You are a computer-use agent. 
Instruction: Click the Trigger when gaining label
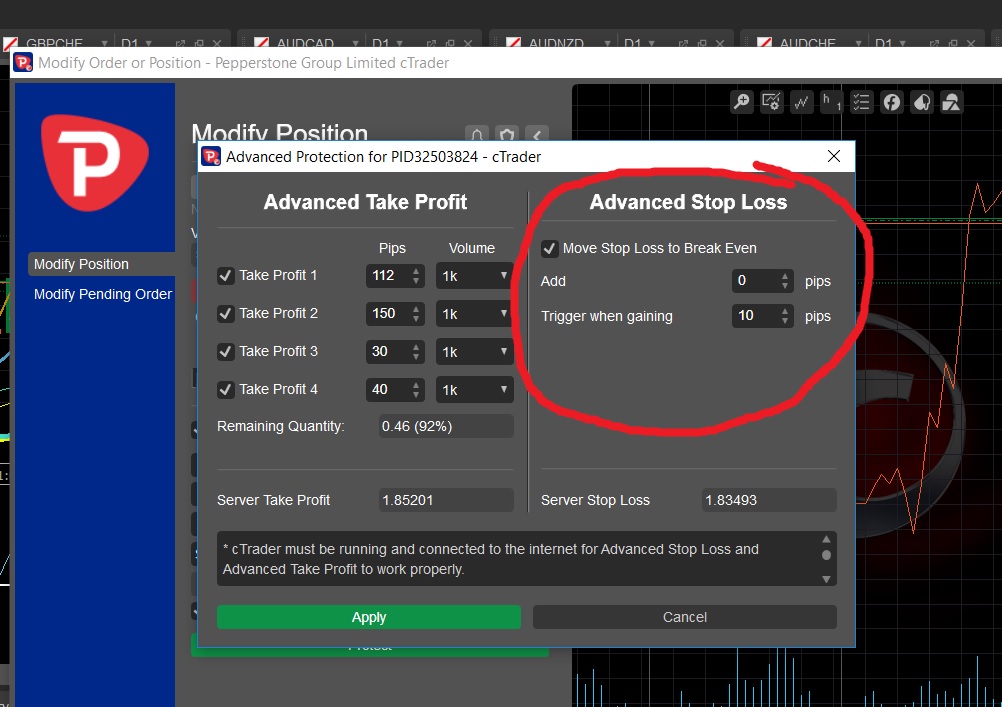[606, 316]
